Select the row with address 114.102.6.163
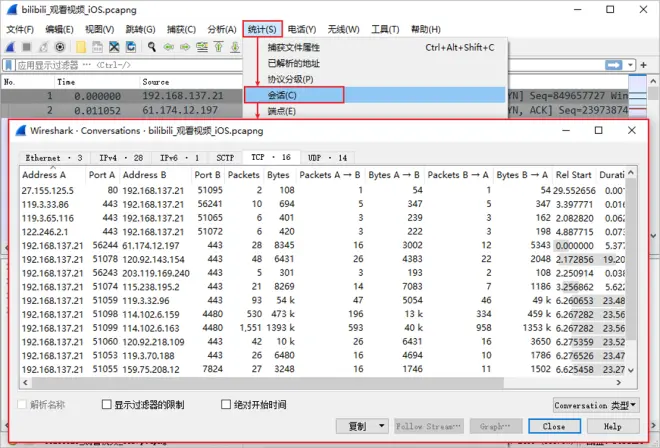Viewport: 660px width, 448px height. coord(322,328)
